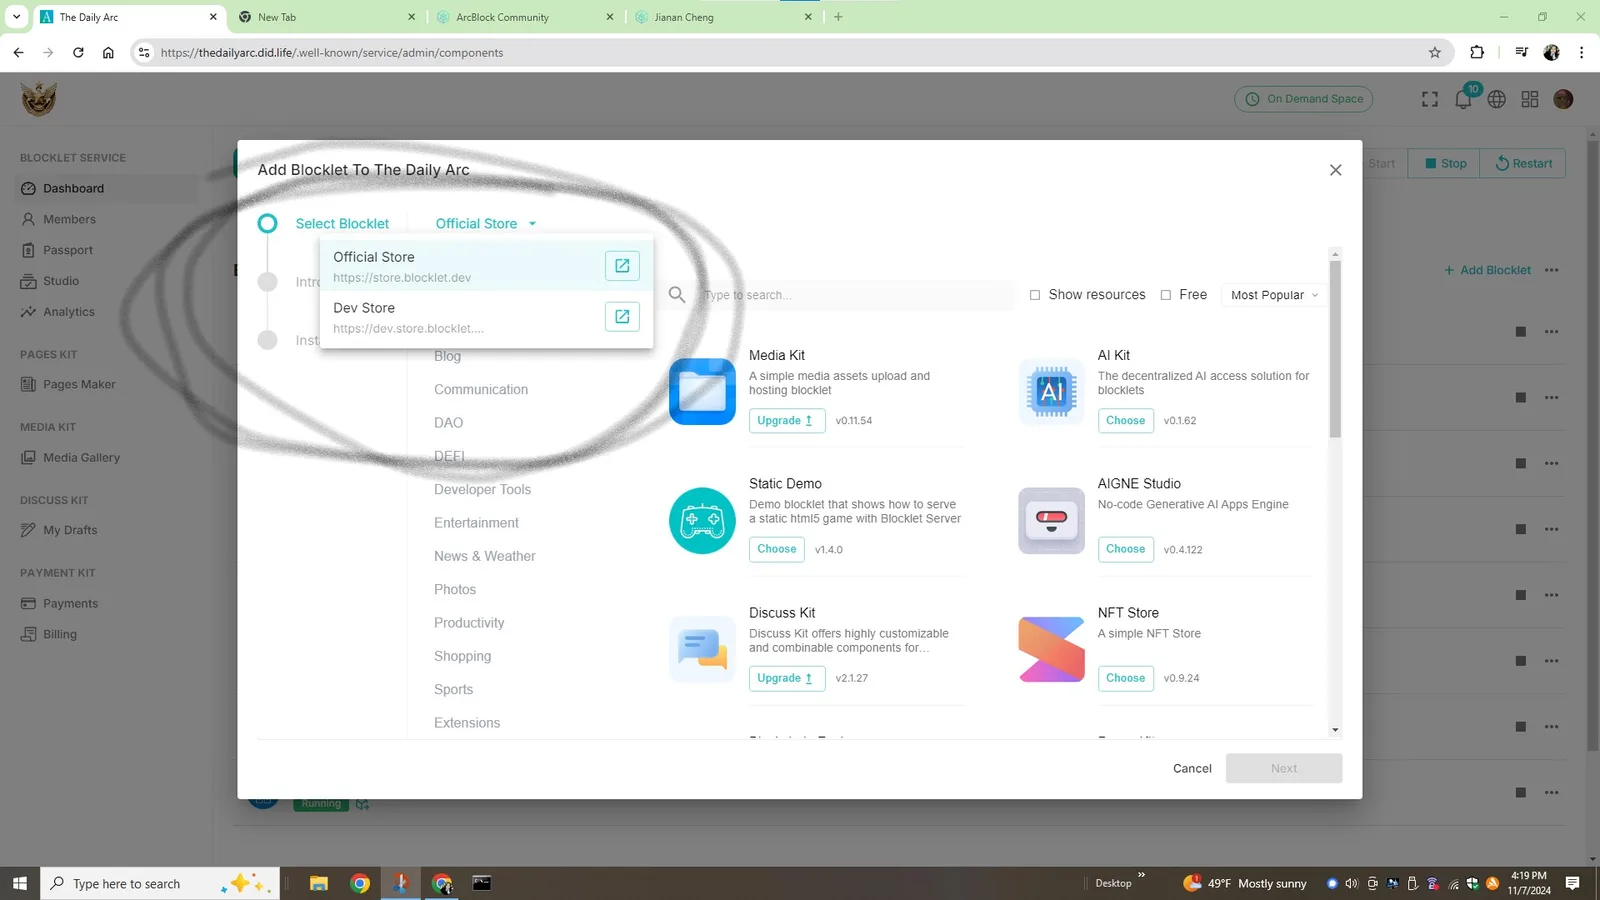1600x900 pixels.
Task: Click the Windows taskbar search box
Action: pyautogui.click(x=159, y=883)
